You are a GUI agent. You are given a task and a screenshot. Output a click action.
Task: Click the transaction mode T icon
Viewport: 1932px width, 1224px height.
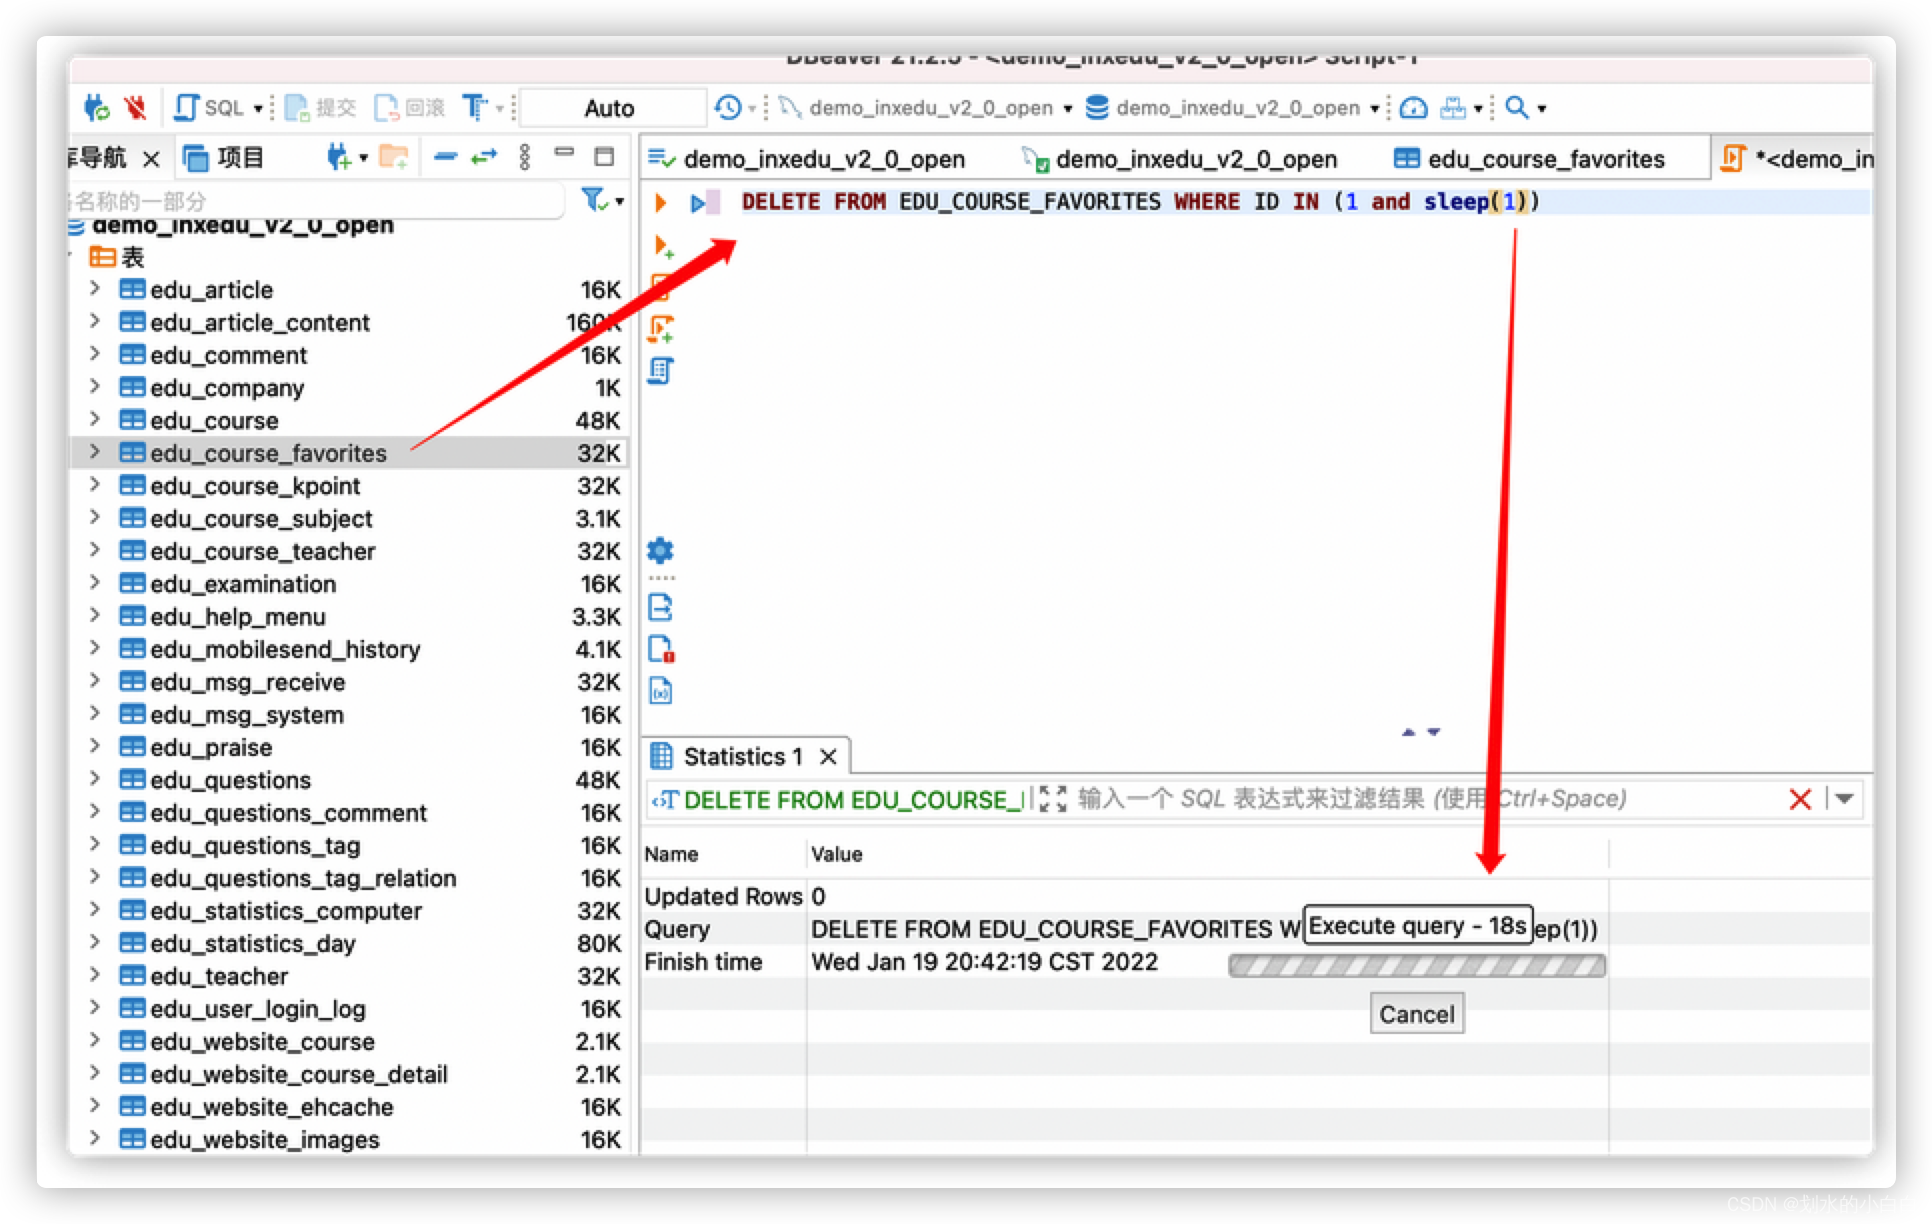pyautogui.click(x=475, y=107)
